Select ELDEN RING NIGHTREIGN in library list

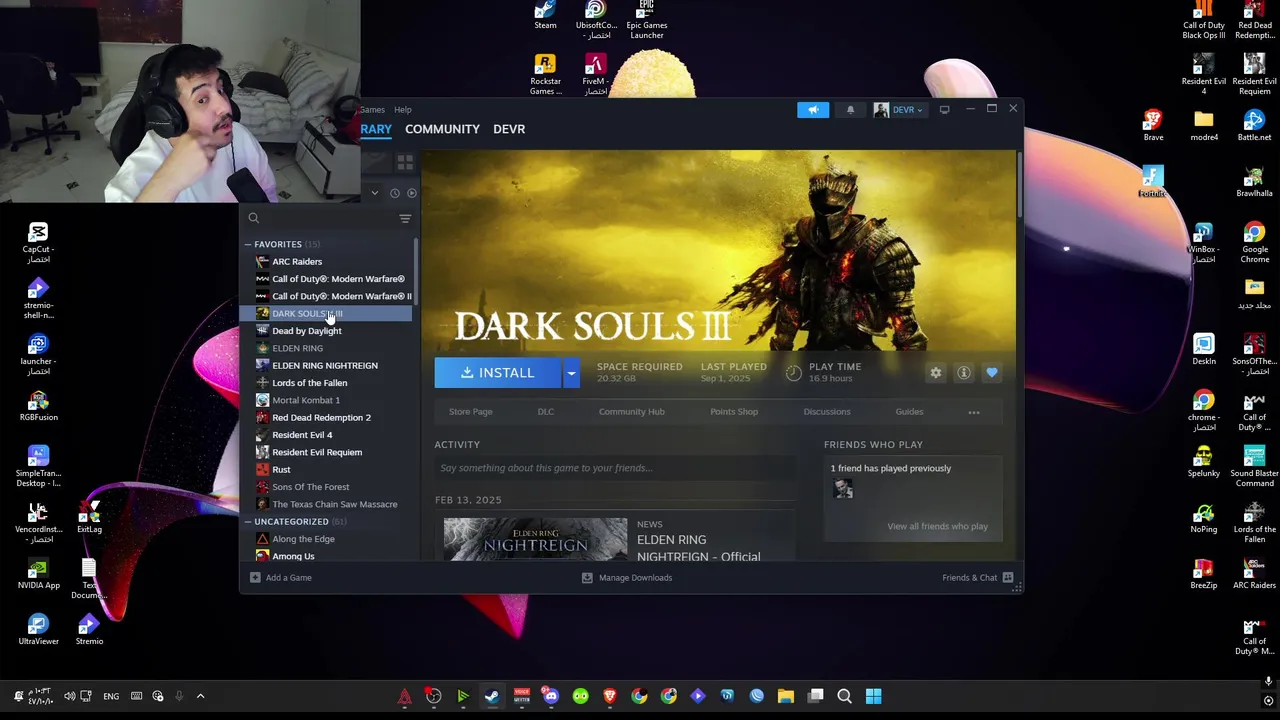pyautogui.click(x=325, y=365)
